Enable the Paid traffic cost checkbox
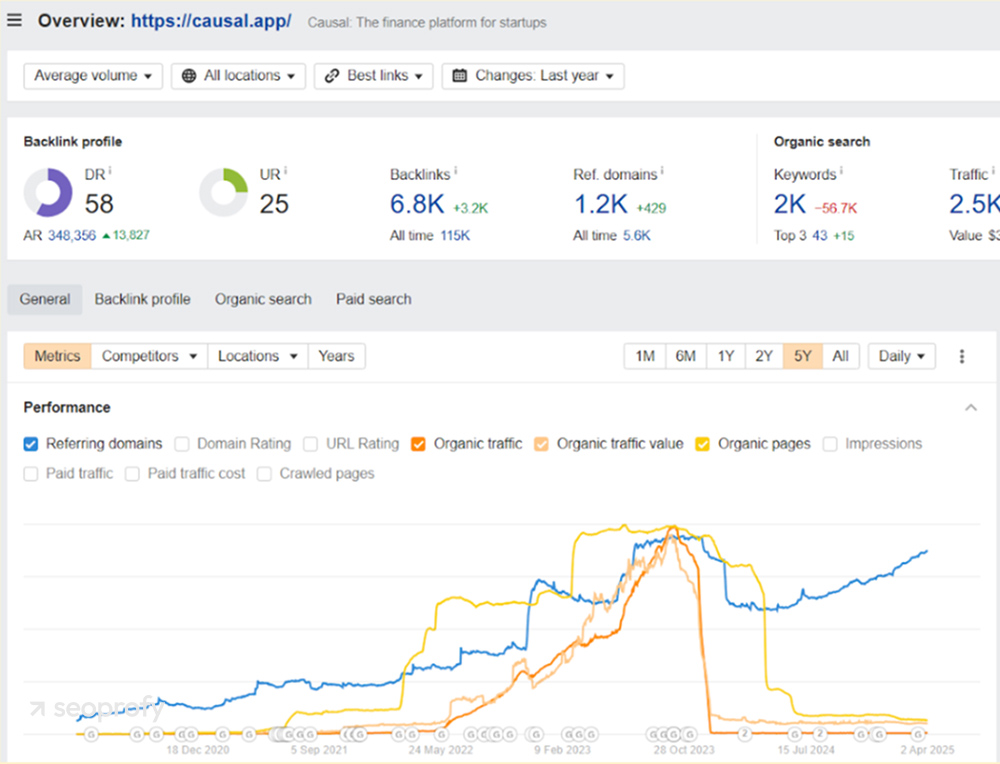 pos(132,474)
